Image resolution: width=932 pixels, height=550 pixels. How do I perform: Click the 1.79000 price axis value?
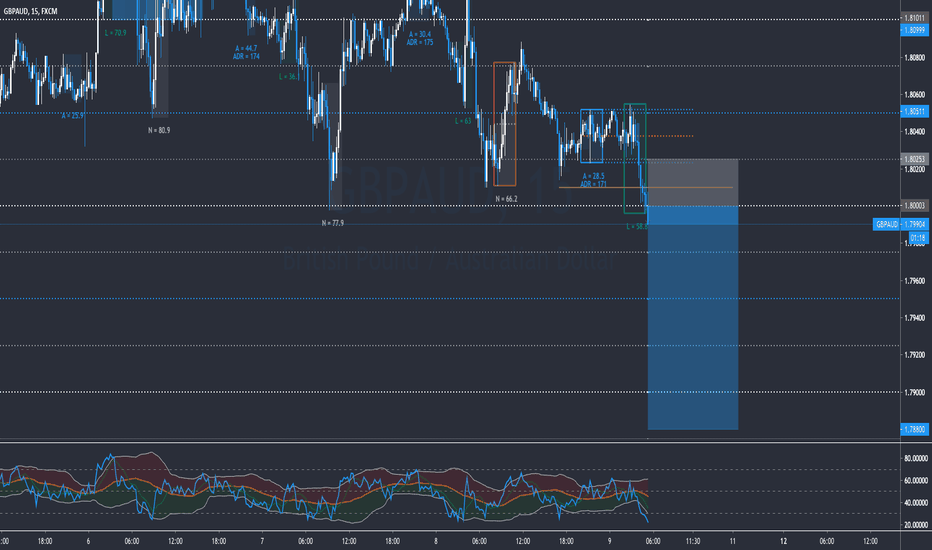tap(914, 392)
